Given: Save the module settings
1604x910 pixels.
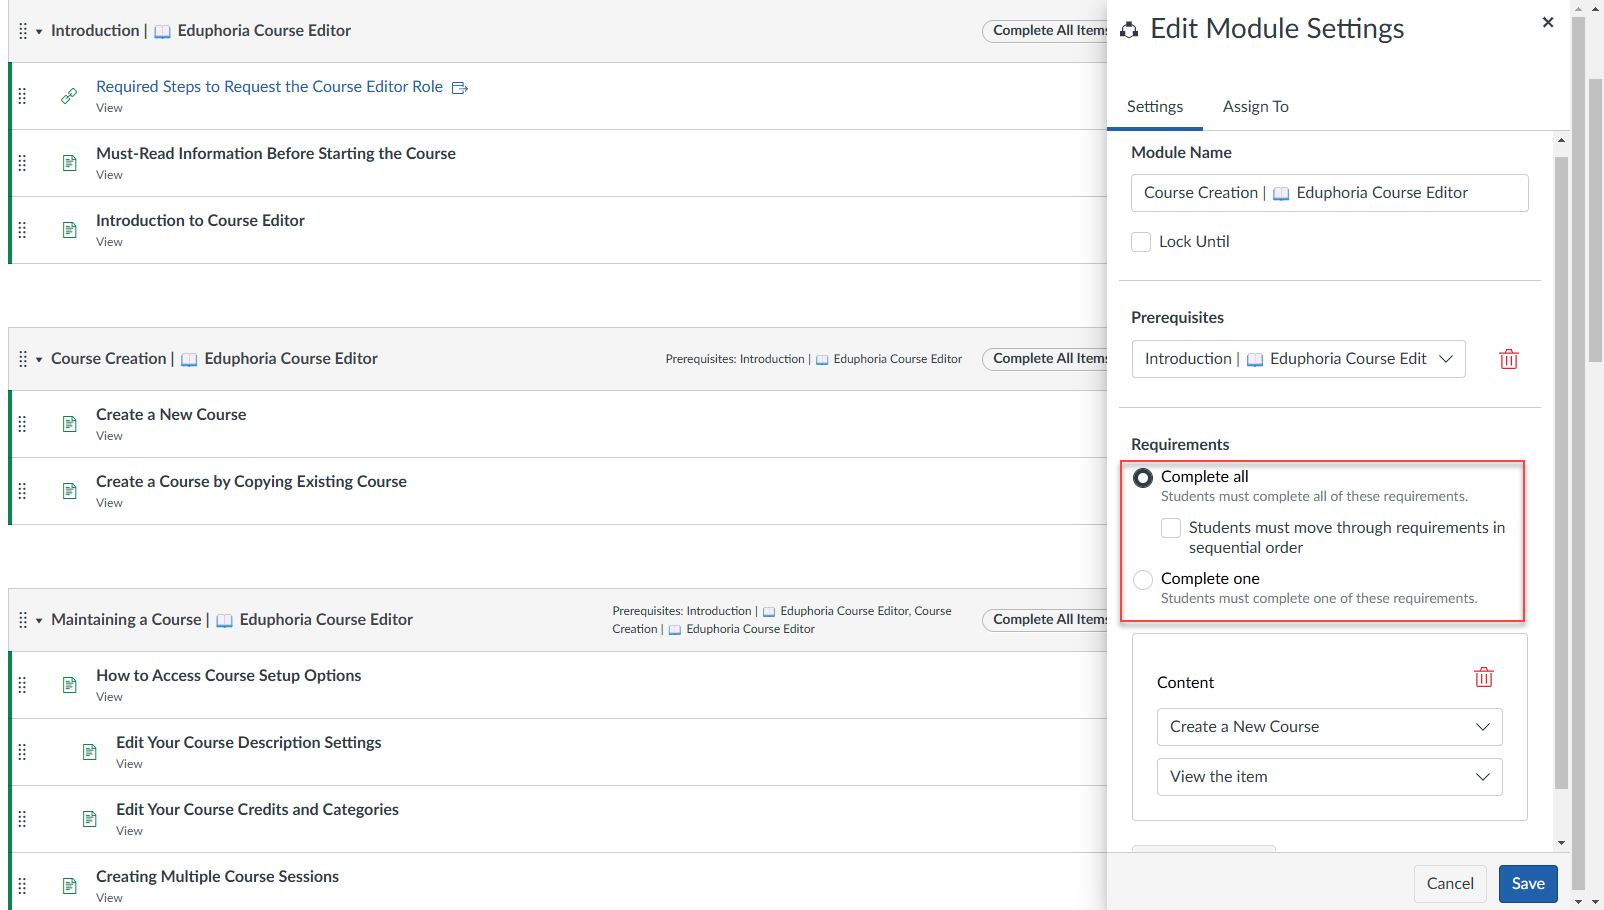Looking at the screenshot, I should click(x=1528, y=883).
